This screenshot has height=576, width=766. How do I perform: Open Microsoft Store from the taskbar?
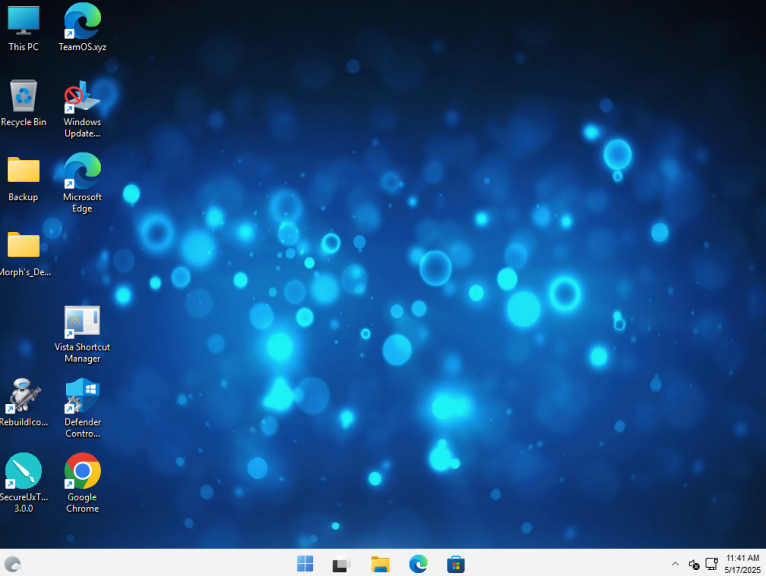point(455,564)
